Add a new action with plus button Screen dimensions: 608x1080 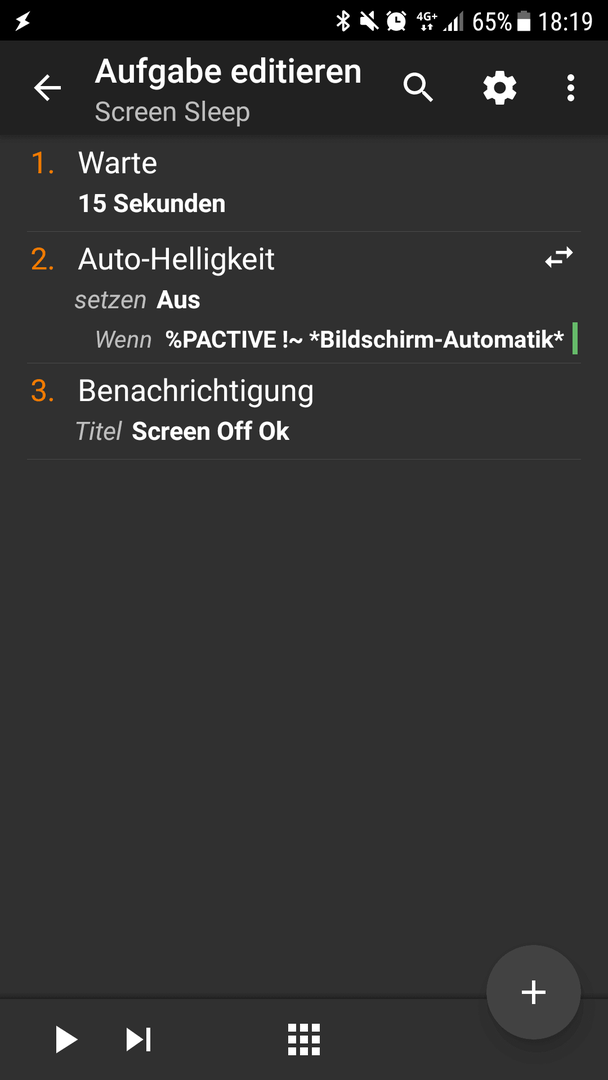(x=533, y=992)
